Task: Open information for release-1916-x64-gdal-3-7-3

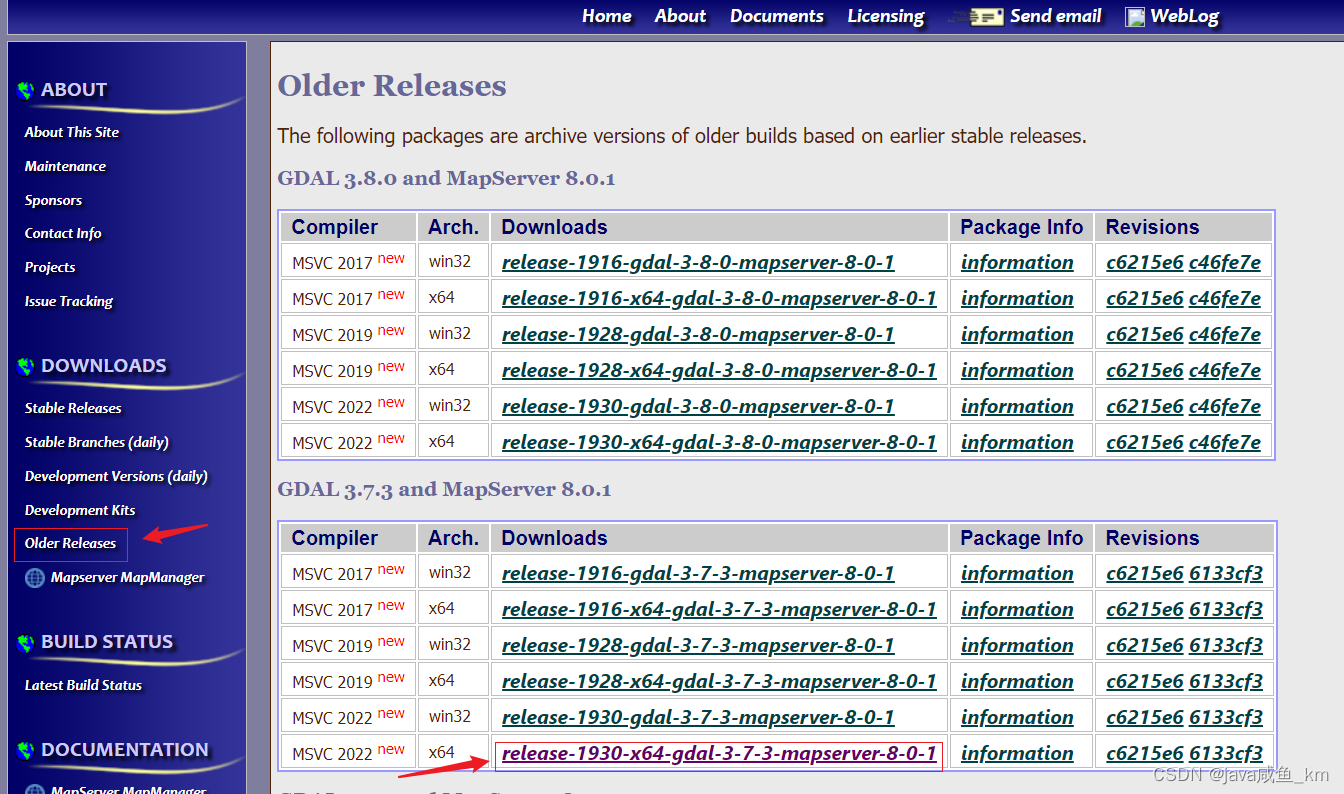Action: (x=1017, y=609)
